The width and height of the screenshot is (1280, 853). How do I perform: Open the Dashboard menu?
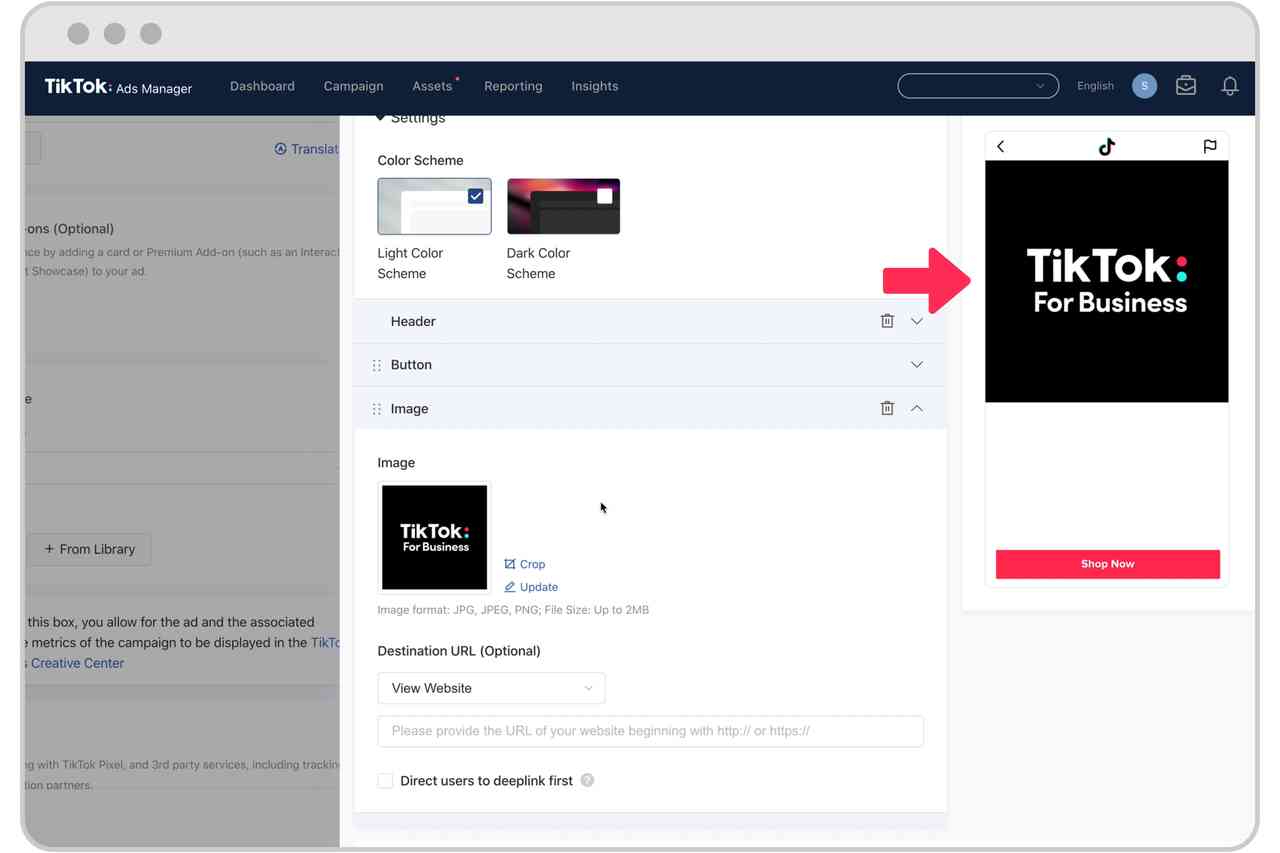point(262,86)
